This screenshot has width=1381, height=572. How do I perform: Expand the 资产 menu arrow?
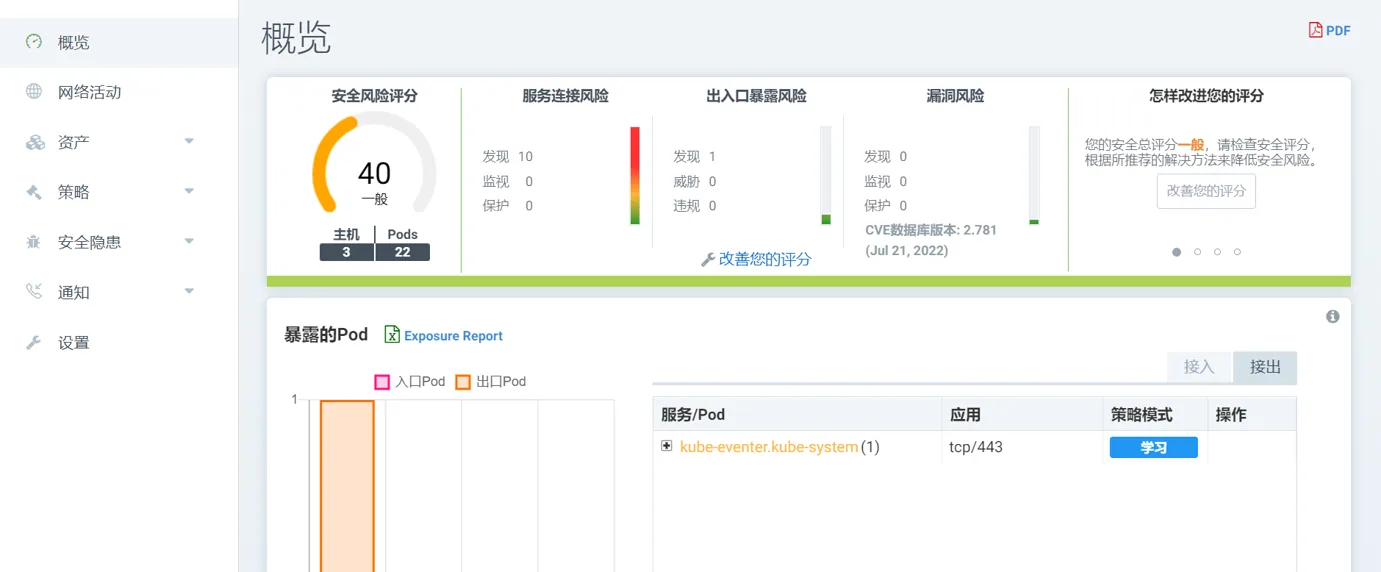(x=189, y=141)
